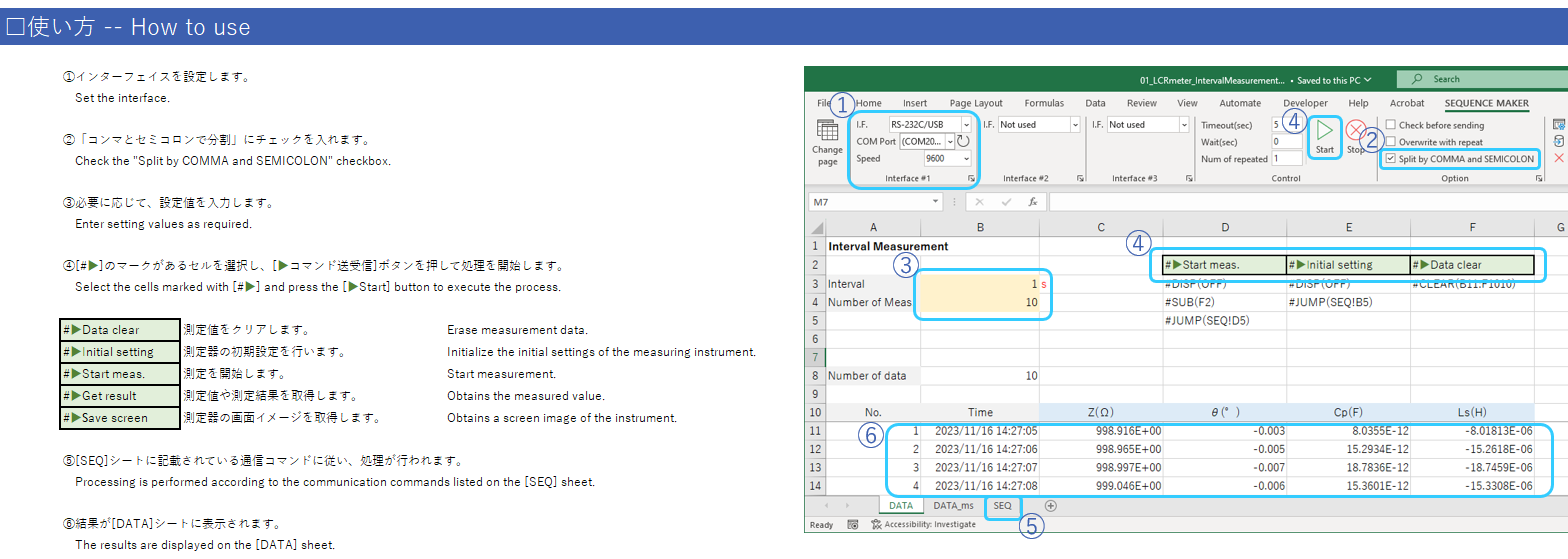Select Number of Meas value cell showing 10 in row 4
The height and width of the screenshot is (559, 1568).
tap(980, 302)
